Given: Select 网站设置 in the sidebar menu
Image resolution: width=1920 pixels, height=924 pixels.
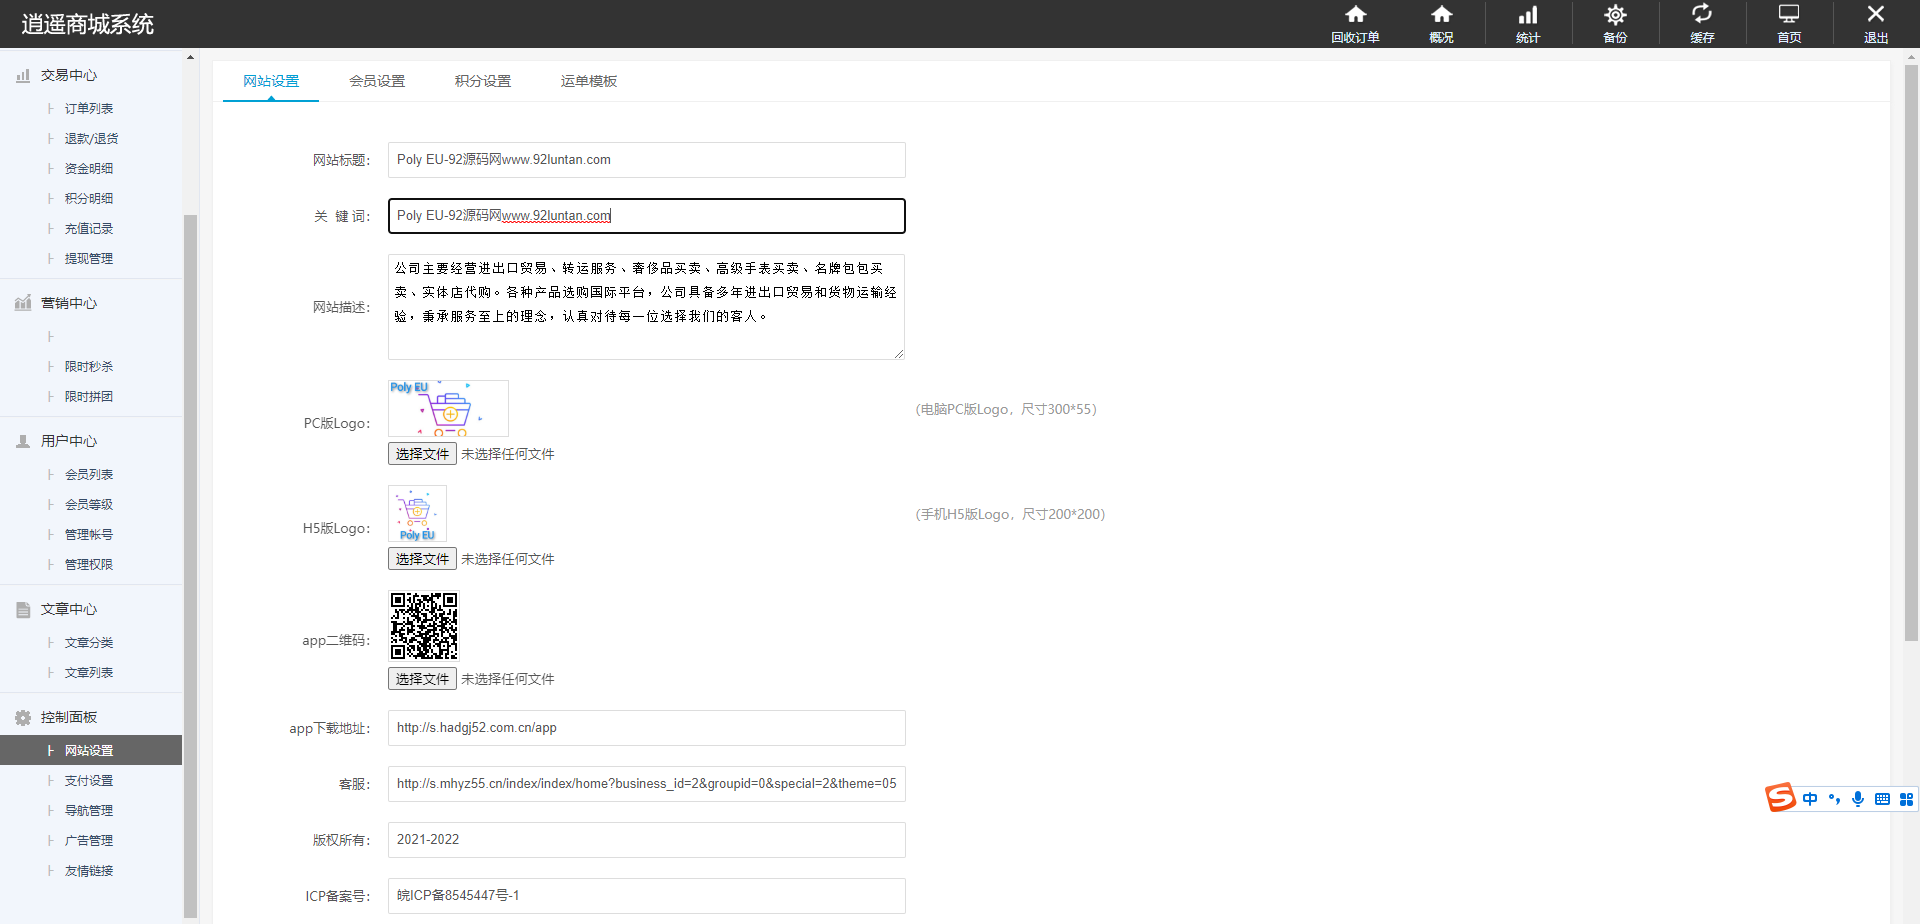Looking at the screenshot, I should click(91, 750).
